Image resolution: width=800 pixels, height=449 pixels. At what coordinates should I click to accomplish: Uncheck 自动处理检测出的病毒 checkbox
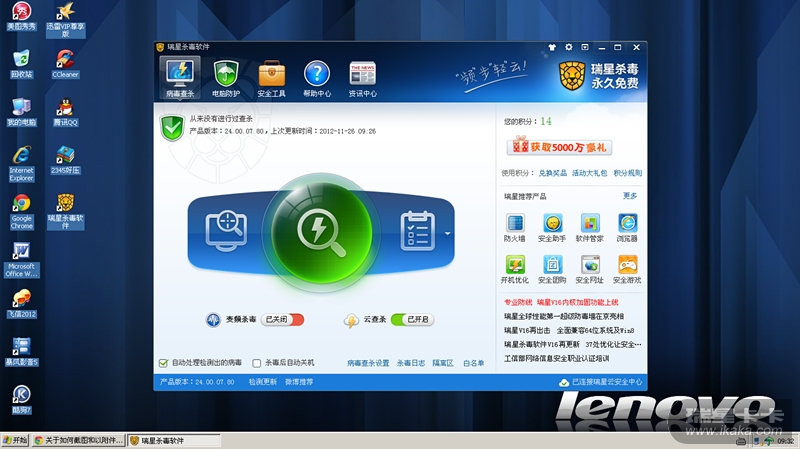(x=163, y=363)
